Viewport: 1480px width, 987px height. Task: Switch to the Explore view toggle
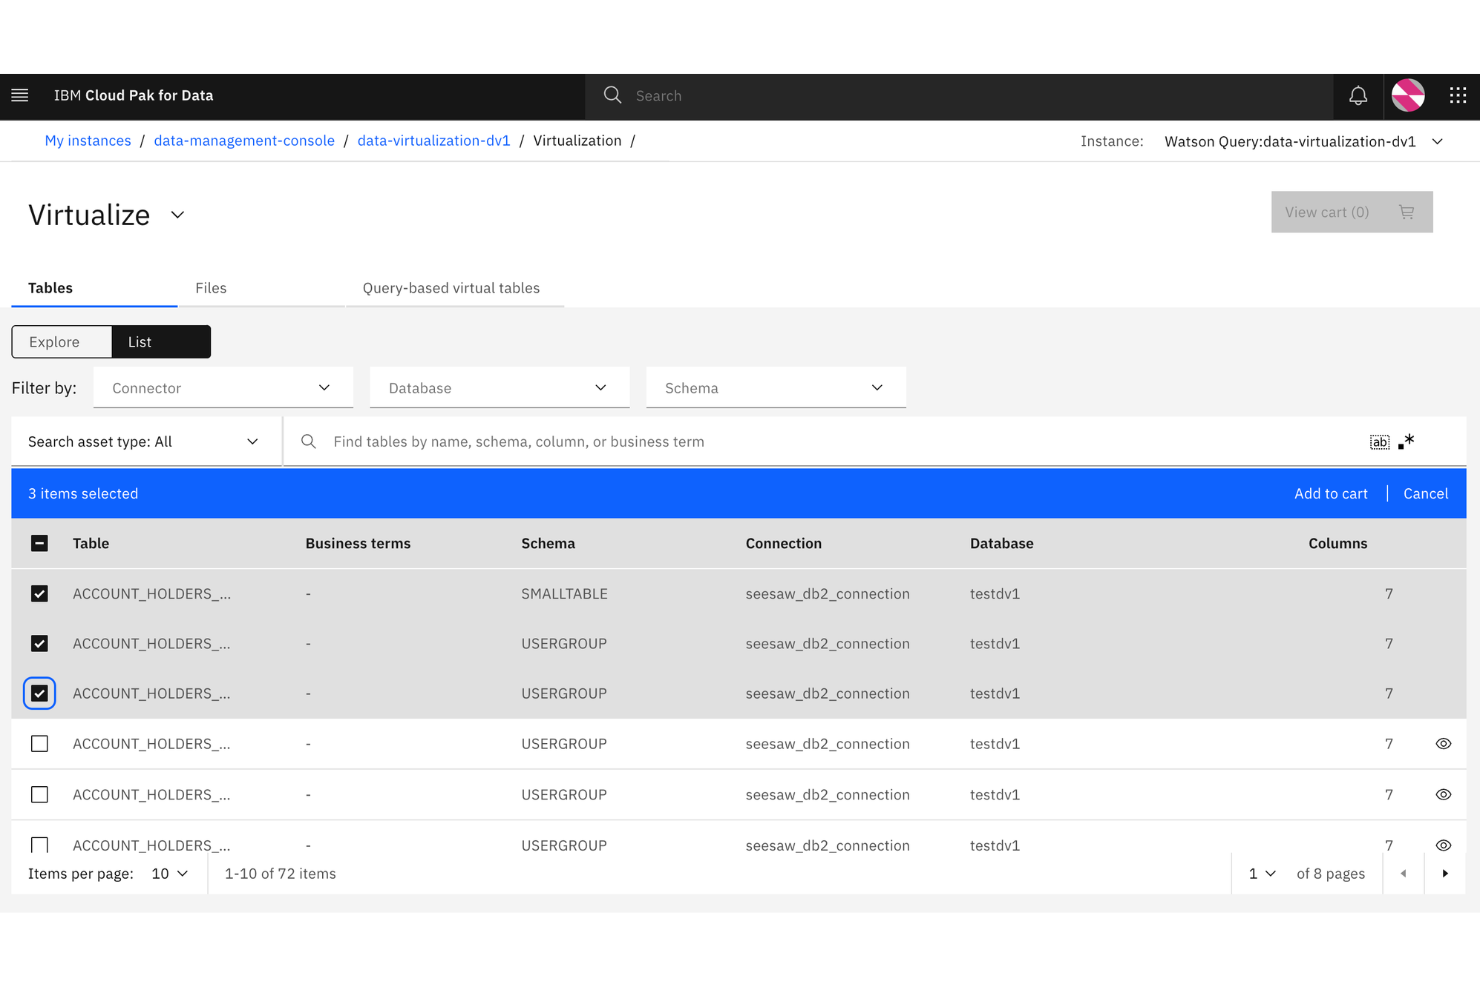coord(62,342)
